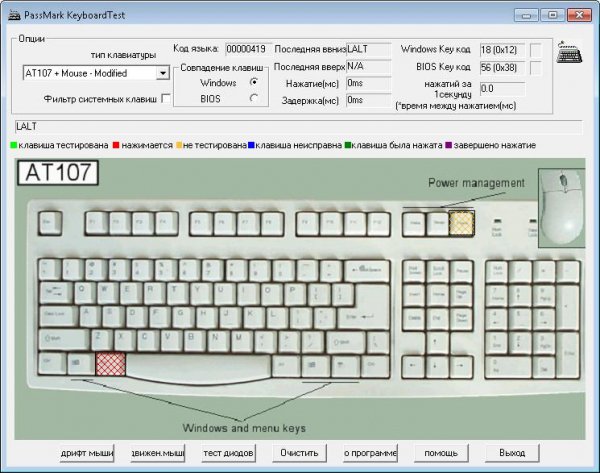Minimize the PassMark KeyboardTest window

(x=526, y=15)
